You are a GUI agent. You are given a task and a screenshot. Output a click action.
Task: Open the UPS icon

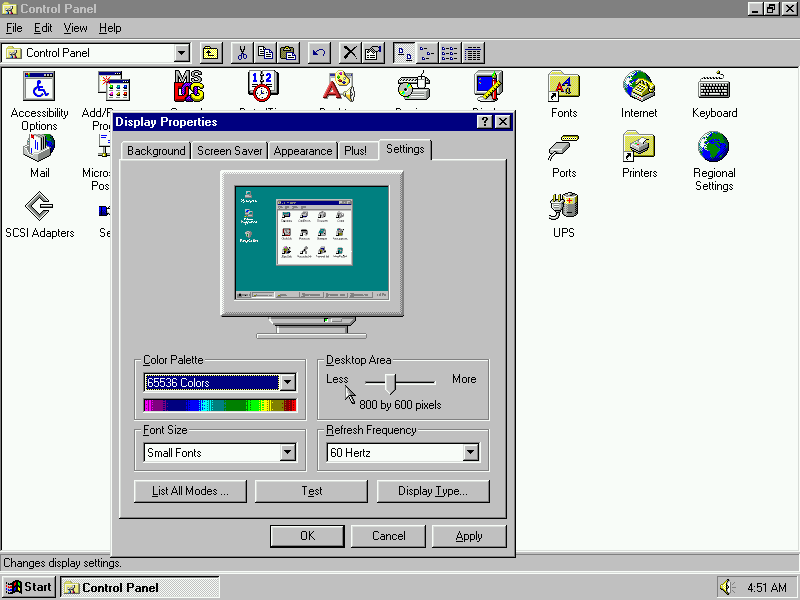564,208
